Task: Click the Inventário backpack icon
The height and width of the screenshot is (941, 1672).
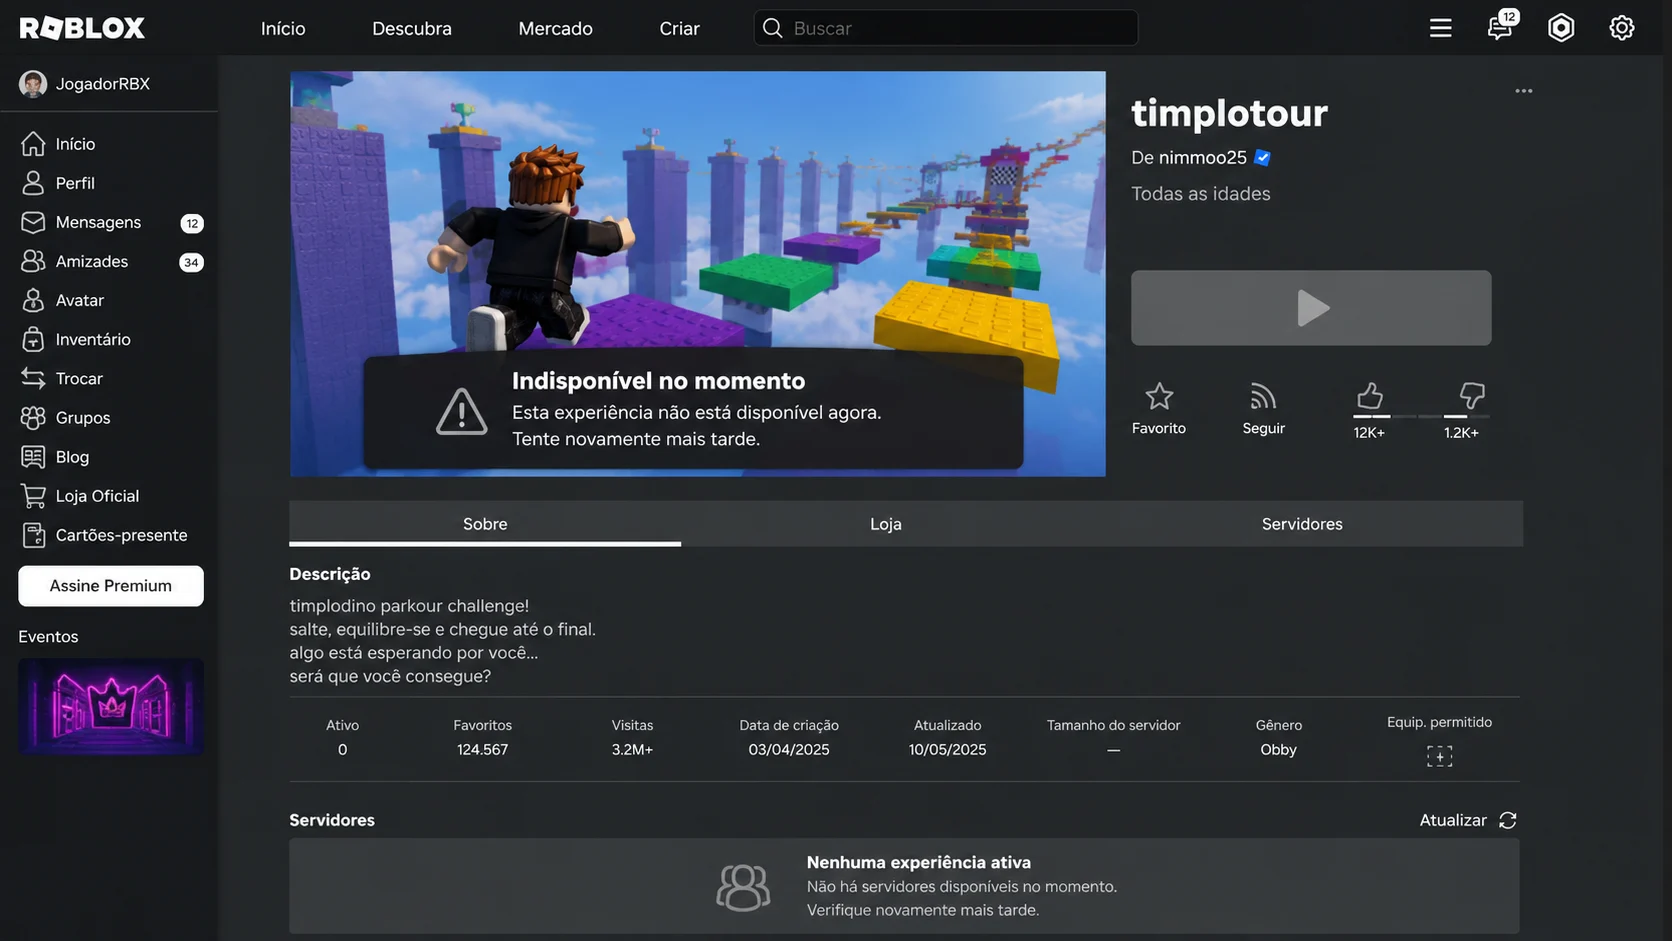Action: point(33,339)
